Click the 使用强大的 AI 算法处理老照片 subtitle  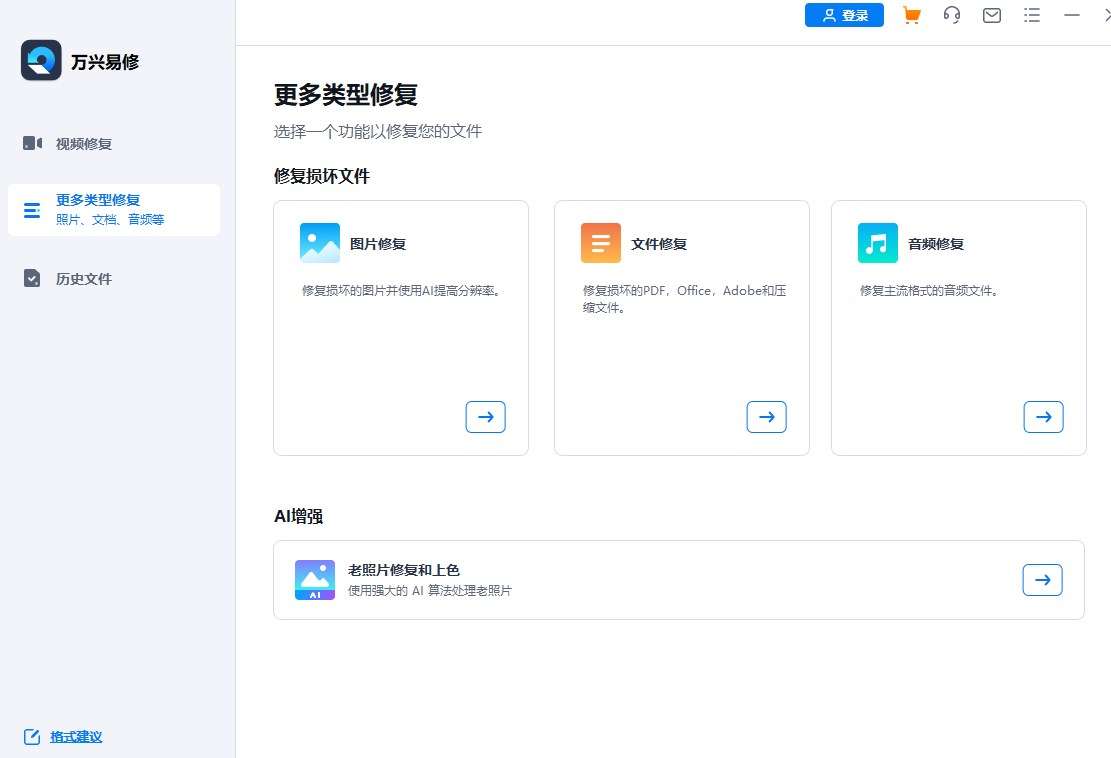tap(429, 590)
